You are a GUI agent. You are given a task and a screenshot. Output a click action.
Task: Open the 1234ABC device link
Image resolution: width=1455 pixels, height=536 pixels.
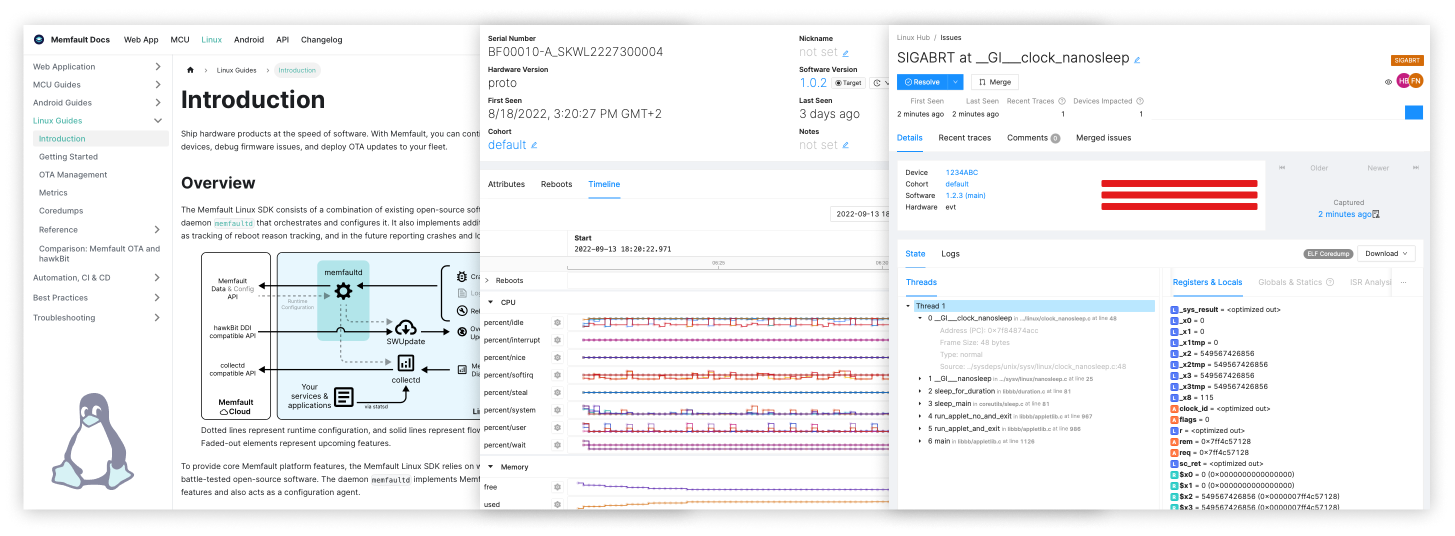click(960, 172)
